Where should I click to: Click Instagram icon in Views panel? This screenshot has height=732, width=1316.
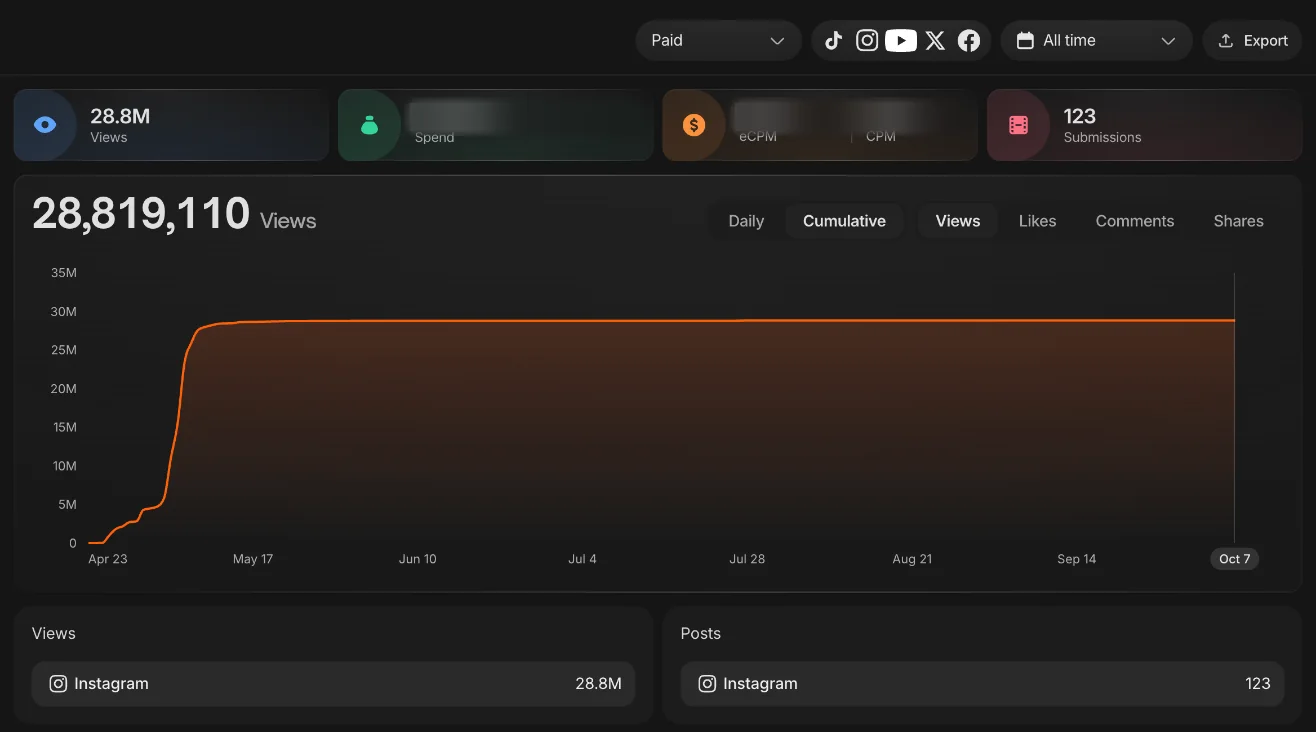(x=58, y=684)
